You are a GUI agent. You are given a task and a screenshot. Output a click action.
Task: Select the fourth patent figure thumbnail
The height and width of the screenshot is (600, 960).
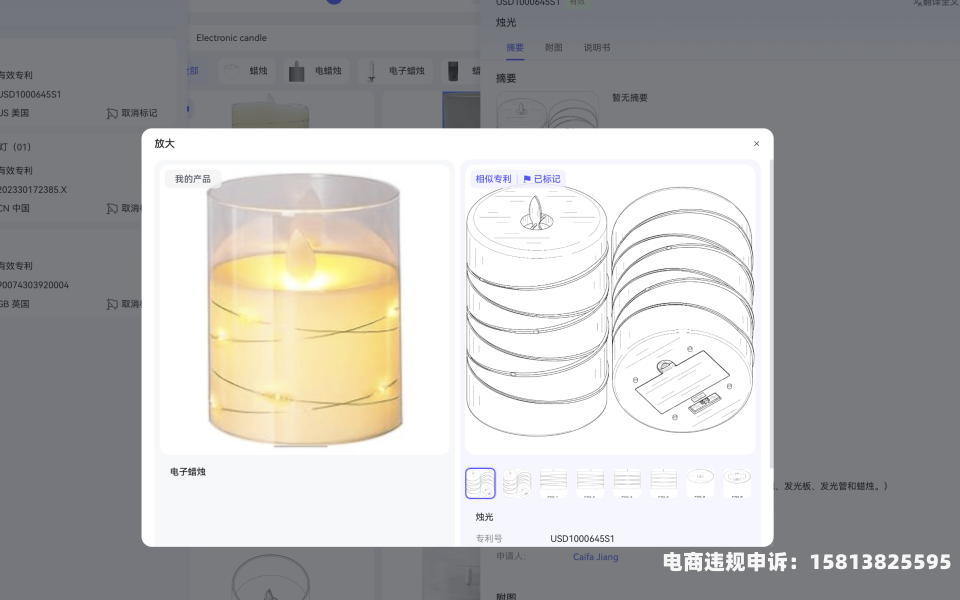590,483
